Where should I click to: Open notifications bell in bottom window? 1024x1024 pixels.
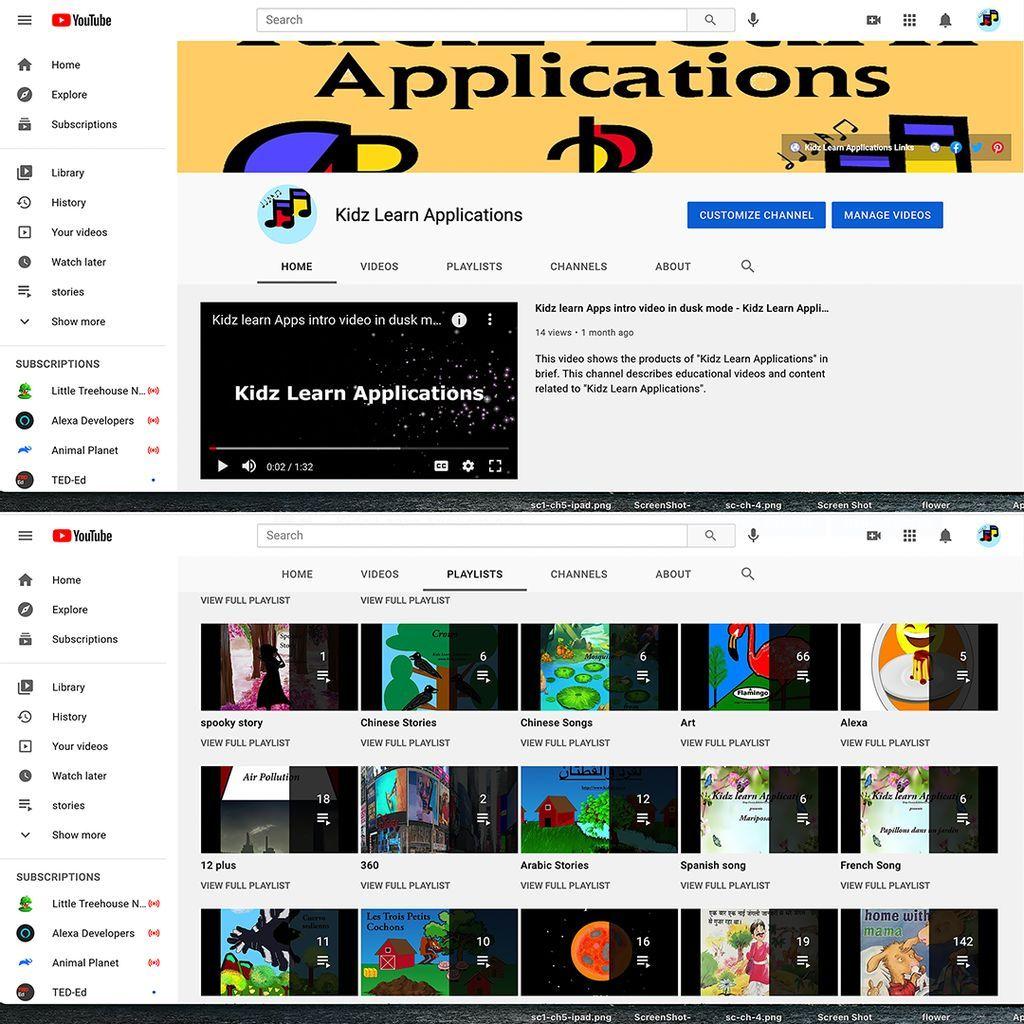(x=945, y=536)
